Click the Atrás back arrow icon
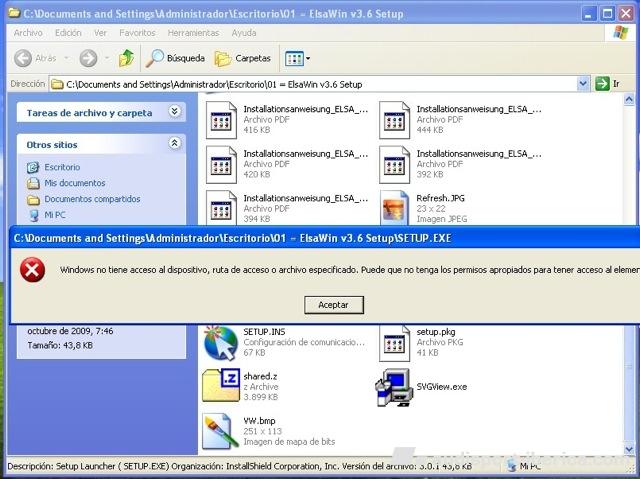Viewport: 640px width, 479px height. [23, 58]
